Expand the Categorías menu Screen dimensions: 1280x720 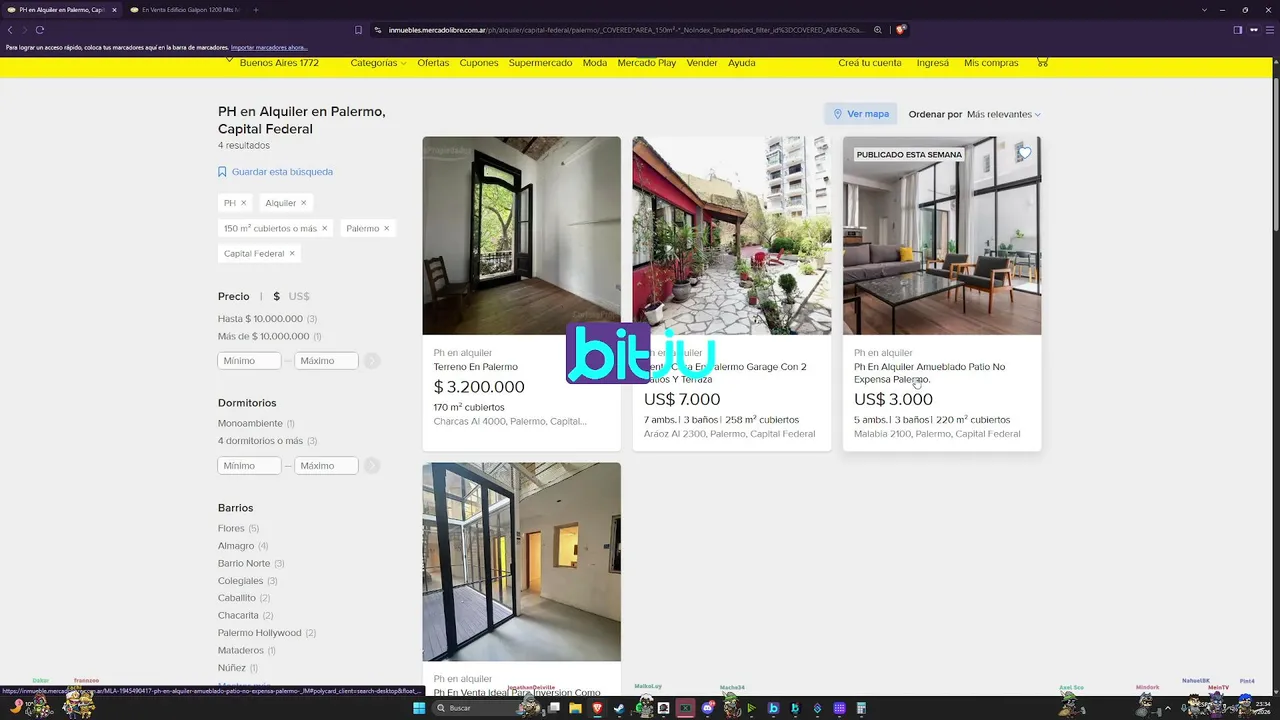[378, 63]
